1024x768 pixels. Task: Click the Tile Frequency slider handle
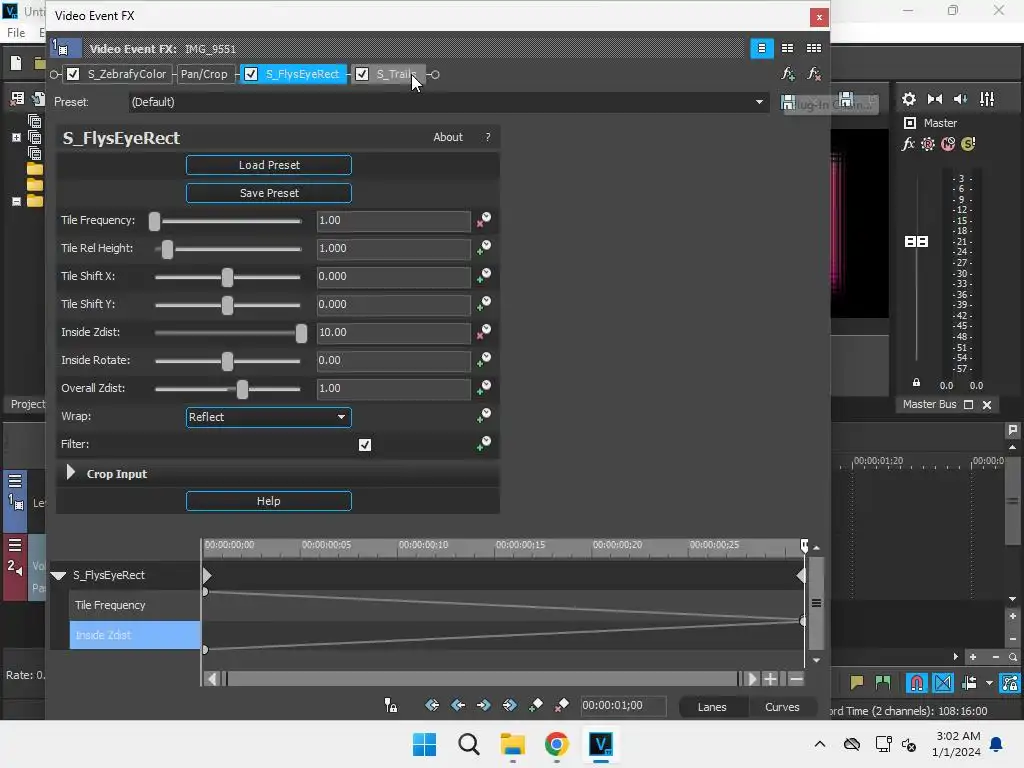154,221
